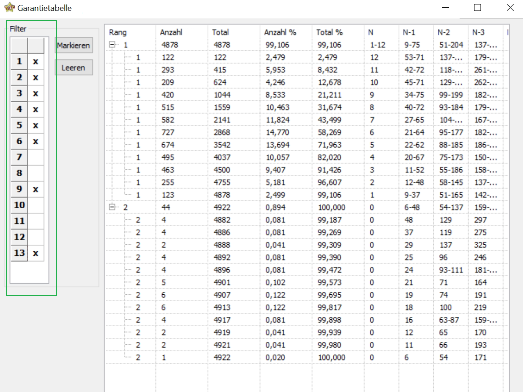Click the 1-12 value in column N
Image resolution: width=523 pixels, height=392 pixels.
(378, 45)
